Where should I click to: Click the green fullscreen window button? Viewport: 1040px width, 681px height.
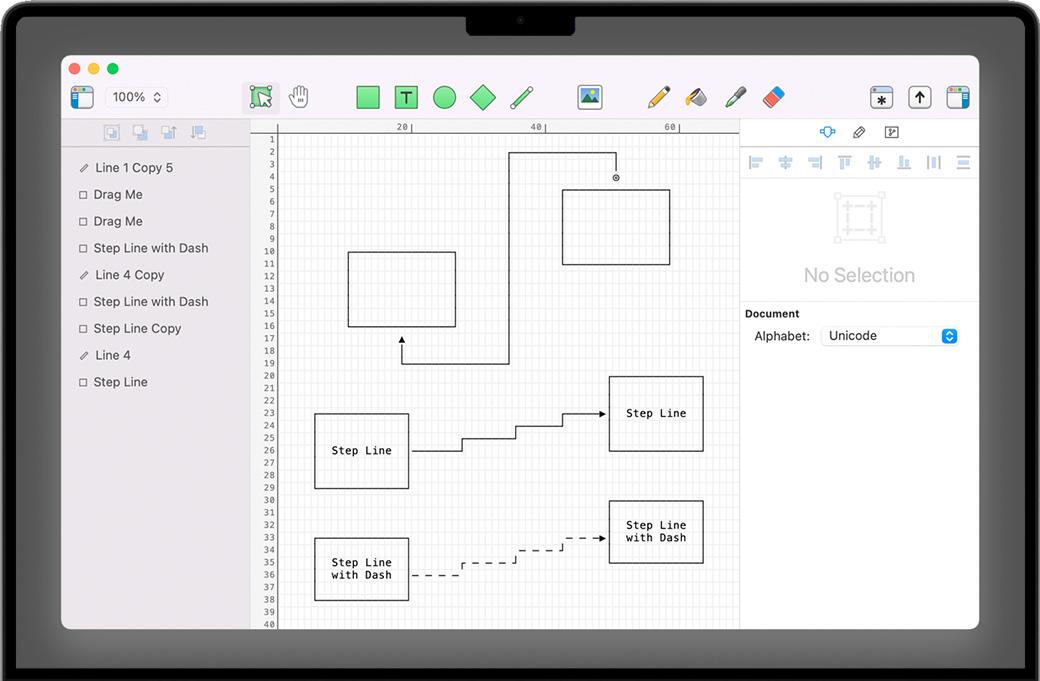pyautogui.click(x=113, y=68)
